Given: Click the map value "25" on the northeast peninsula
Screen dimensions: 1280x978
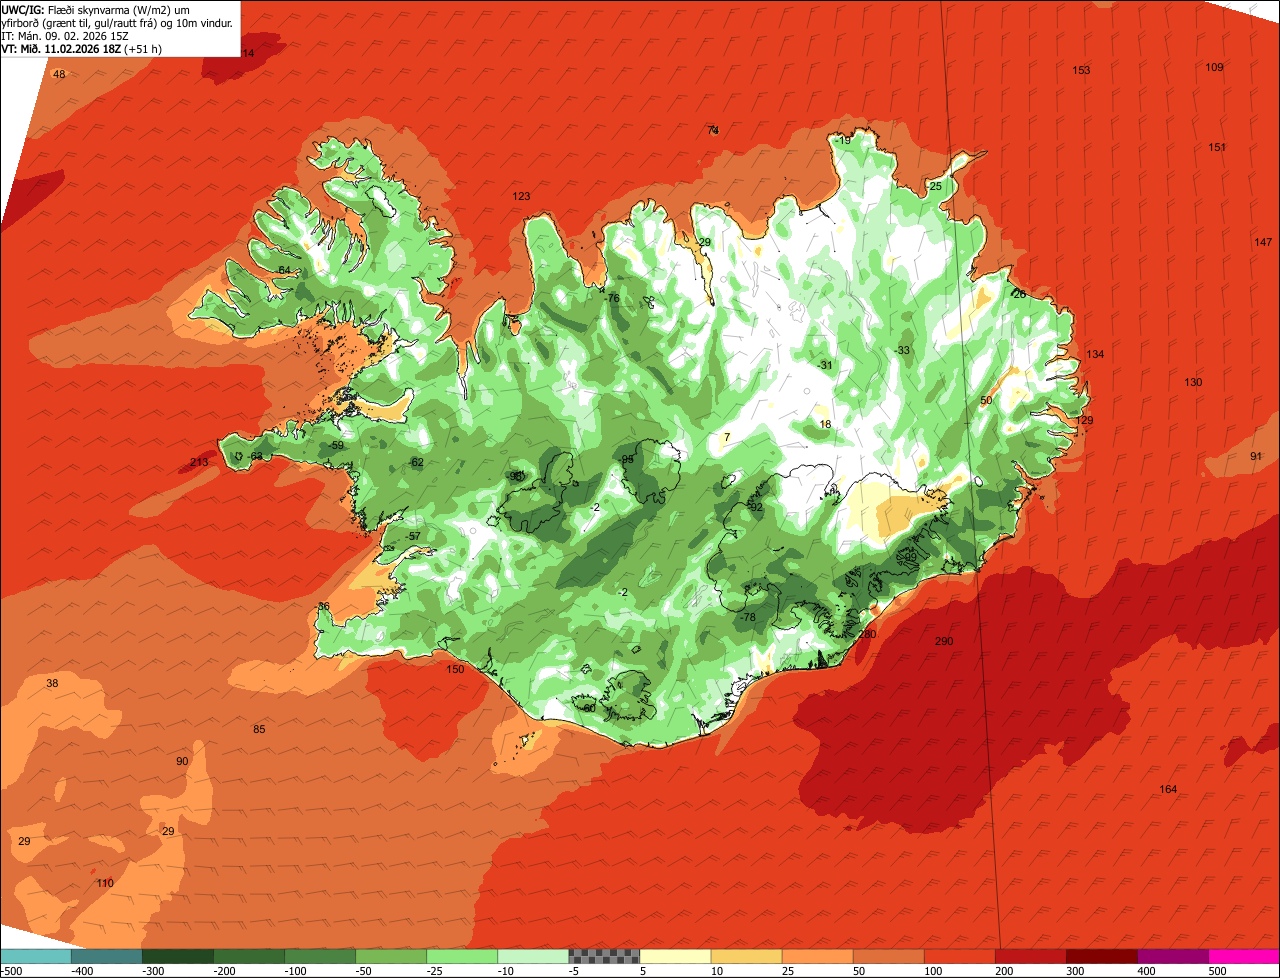Looking at the screenshot, I should 936,186.
